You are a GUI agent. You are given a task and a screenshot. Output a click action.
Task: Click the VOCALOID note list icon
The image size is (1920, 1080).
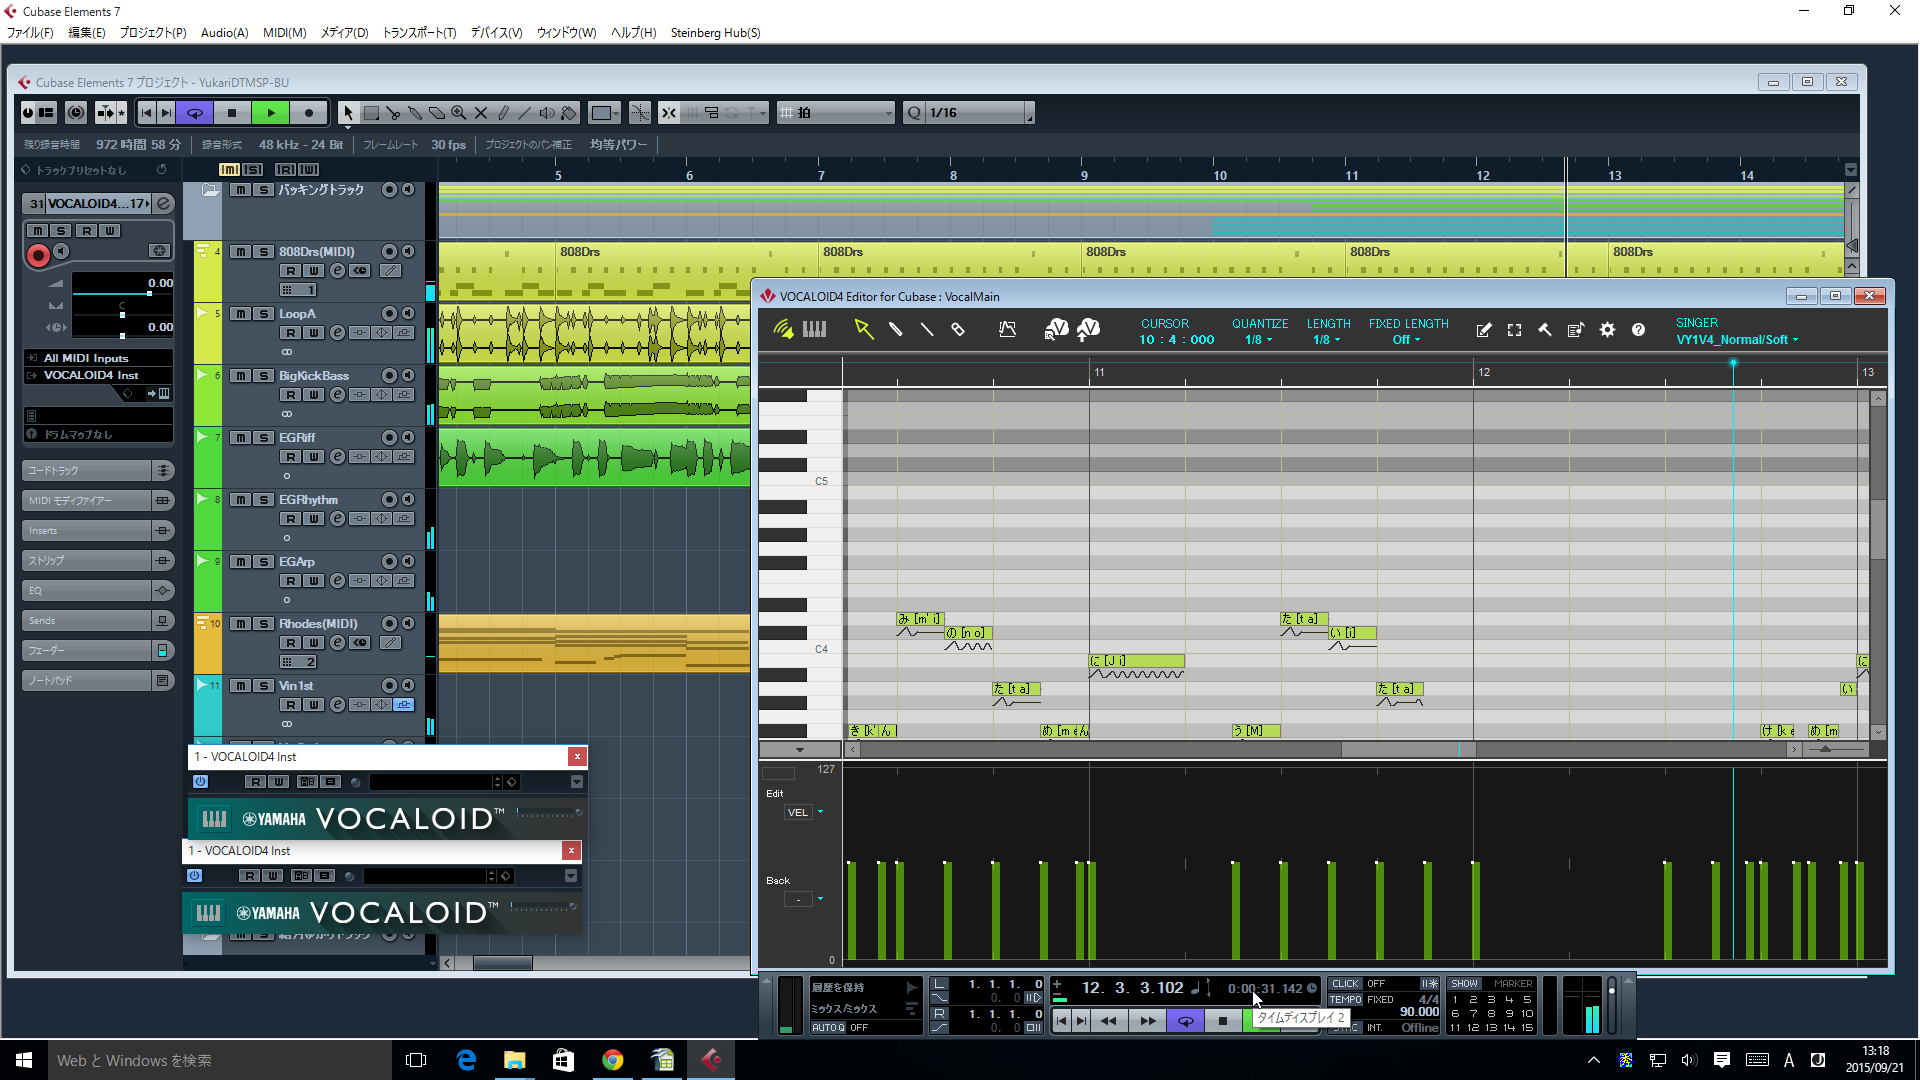[1576, 330]
